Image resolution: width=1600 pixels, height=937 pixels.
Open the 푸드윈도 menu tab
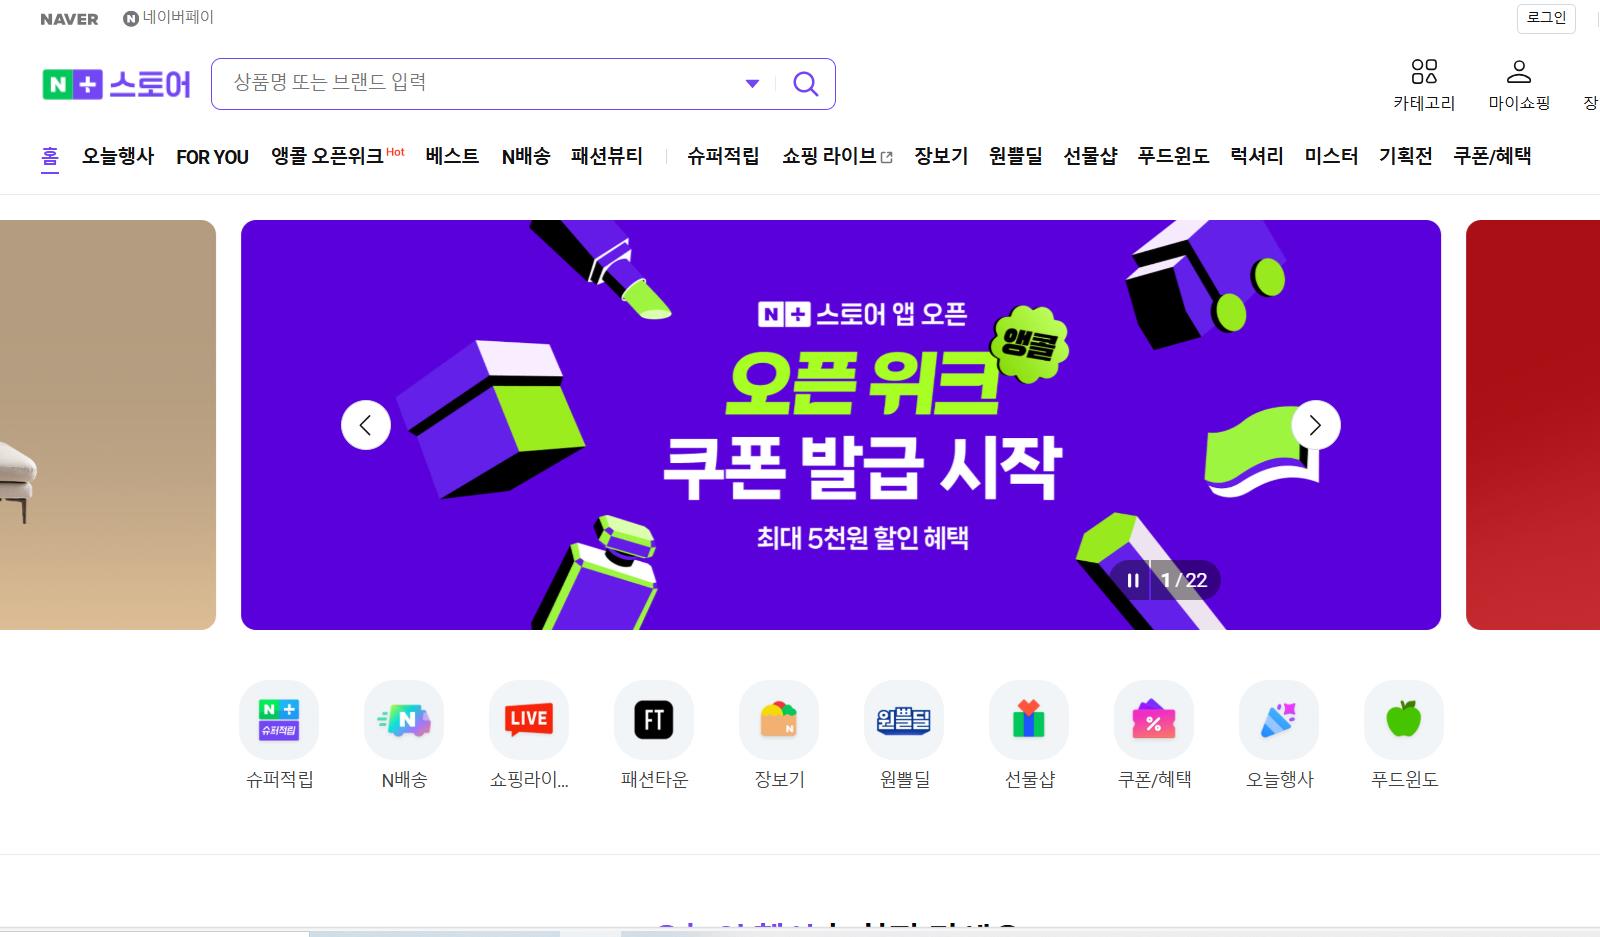[x=1174, y=156]
